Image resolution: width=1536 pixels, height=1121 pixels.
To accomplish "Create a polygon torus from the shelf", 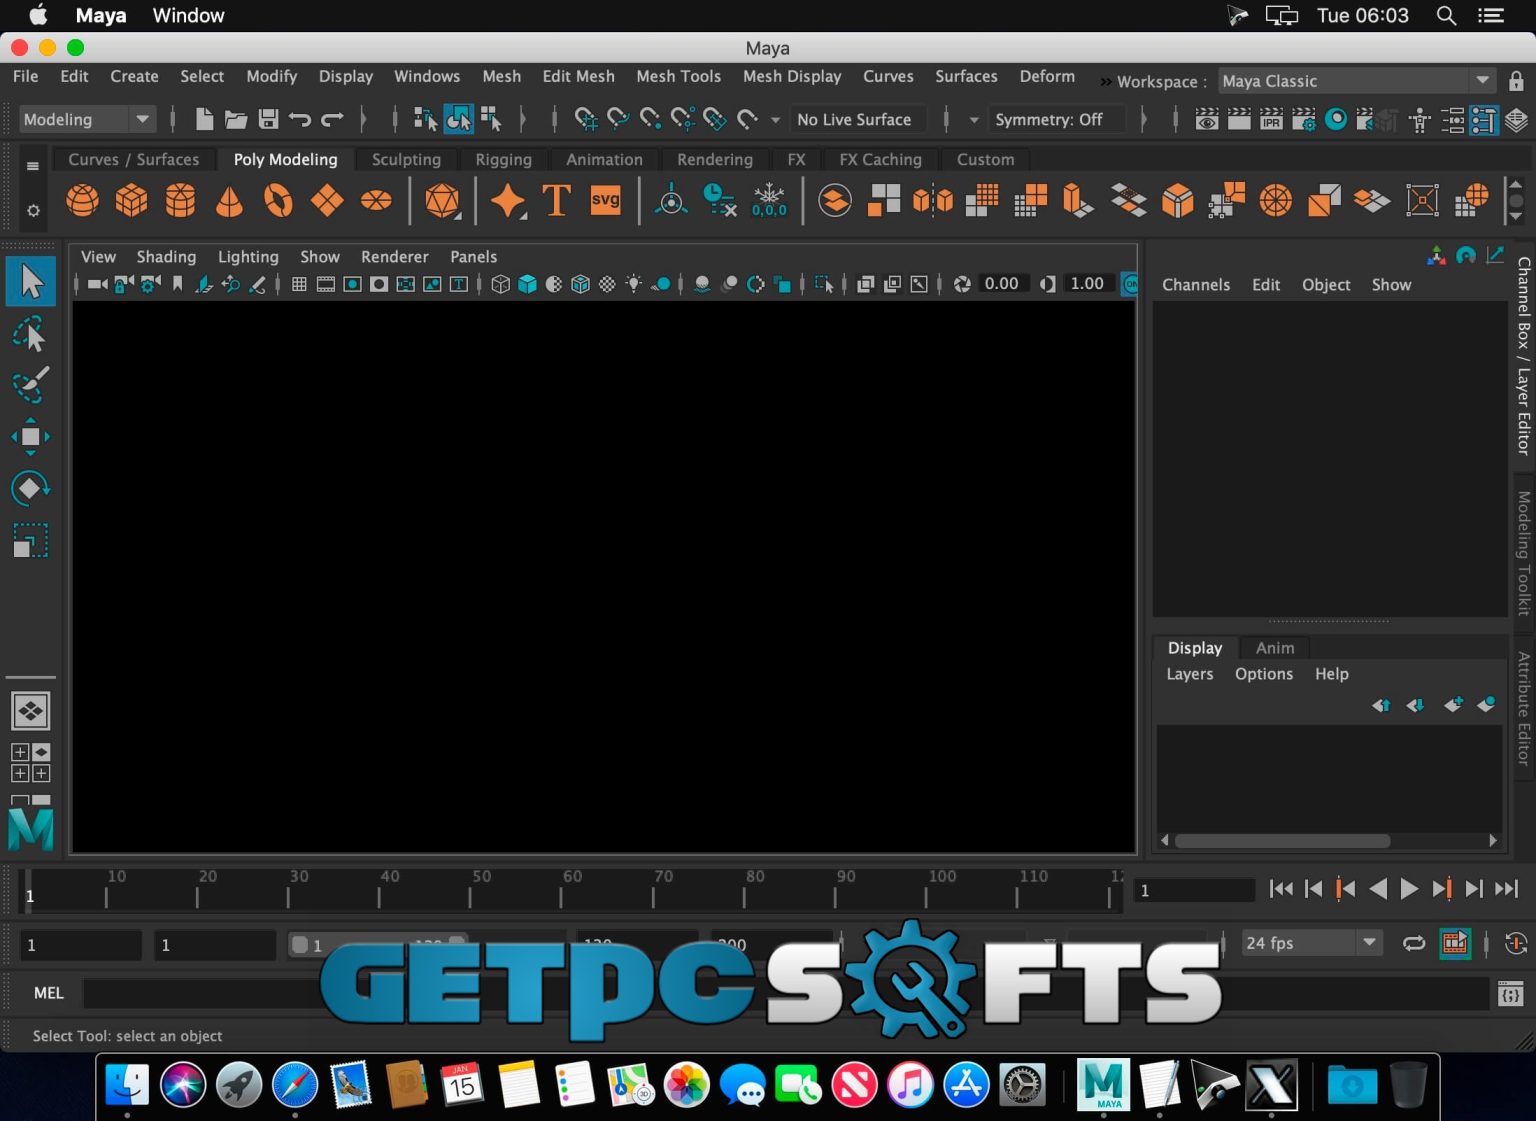I will (278, 200).
